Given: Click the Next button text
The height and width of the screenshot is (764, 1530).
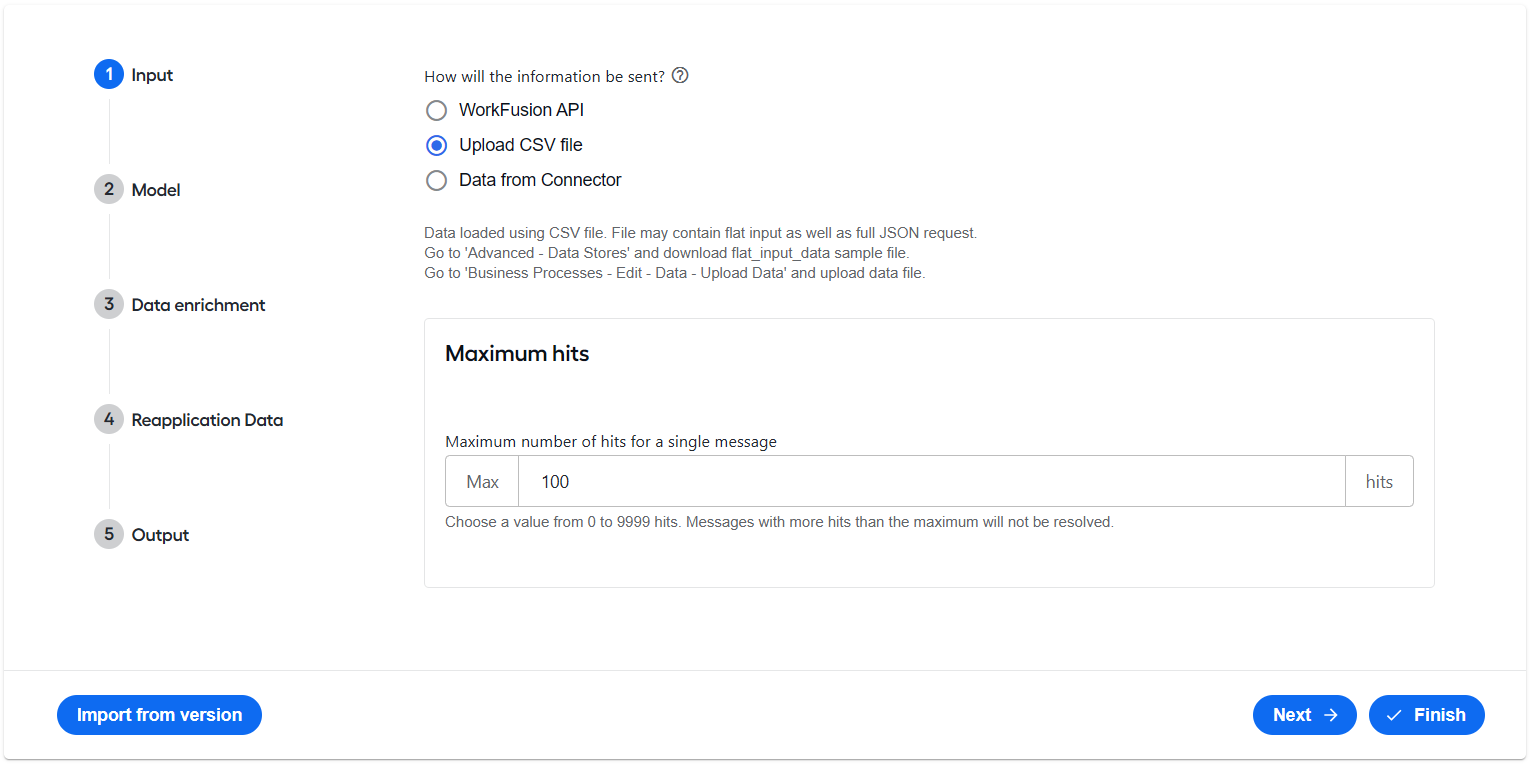Looking at the screenshot, I should coord(1292,715).
